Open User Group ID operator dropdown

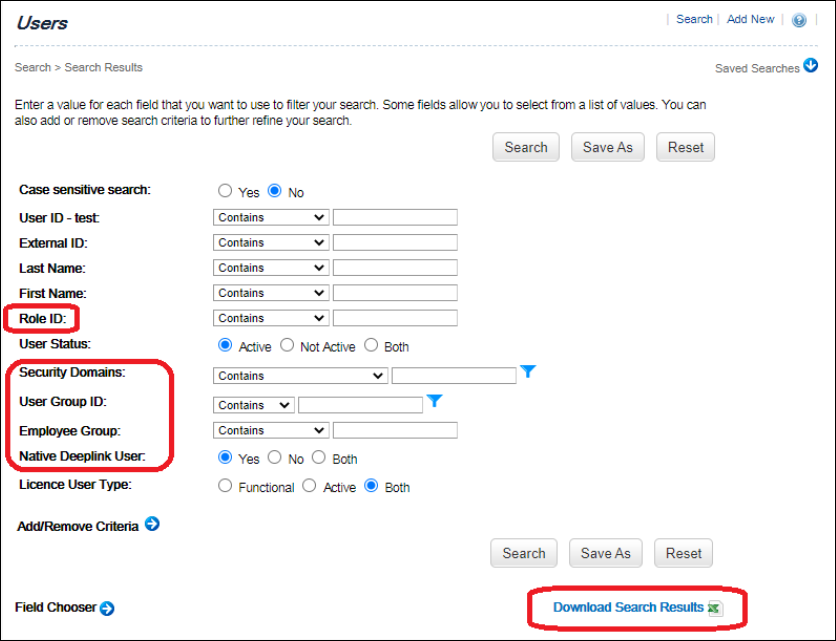254,405
